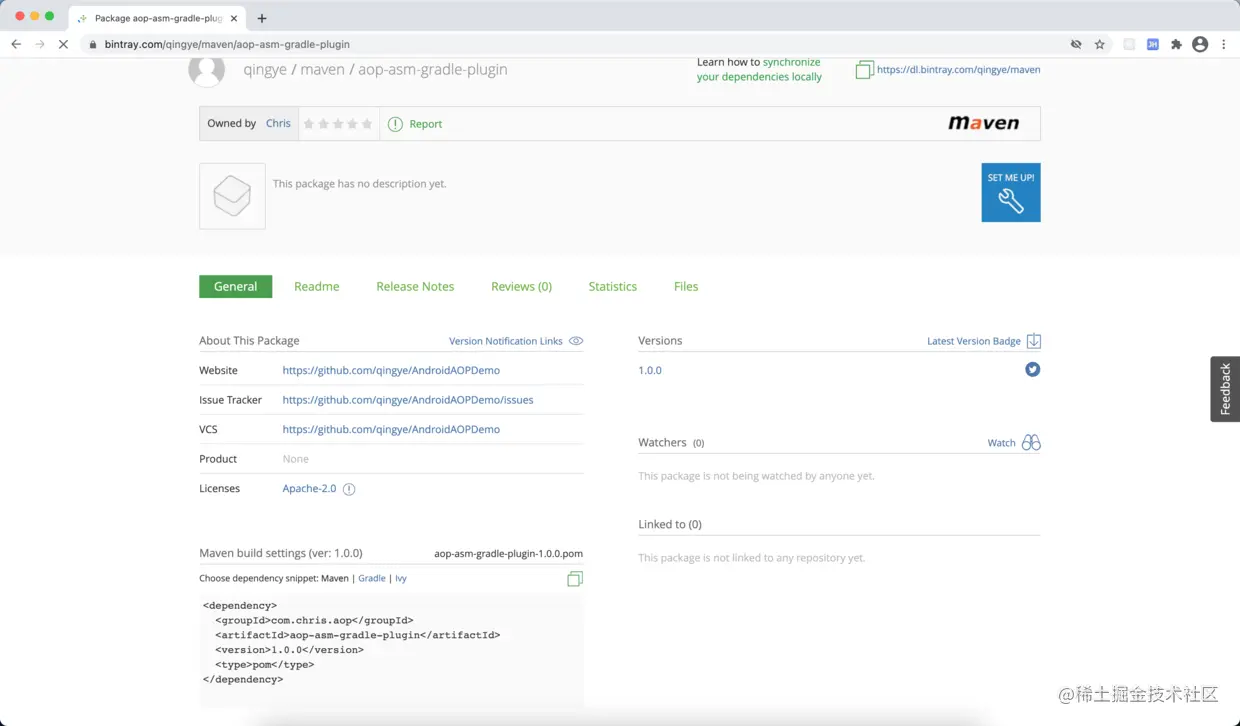Click the browser address bar URL

[x=227, y=44]
